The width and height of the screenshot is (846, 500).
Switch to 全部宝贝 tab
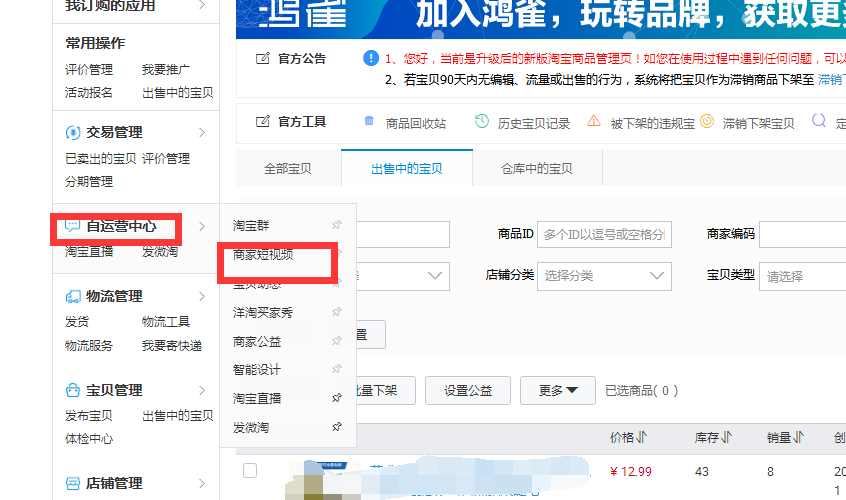(x=288, y=169)
